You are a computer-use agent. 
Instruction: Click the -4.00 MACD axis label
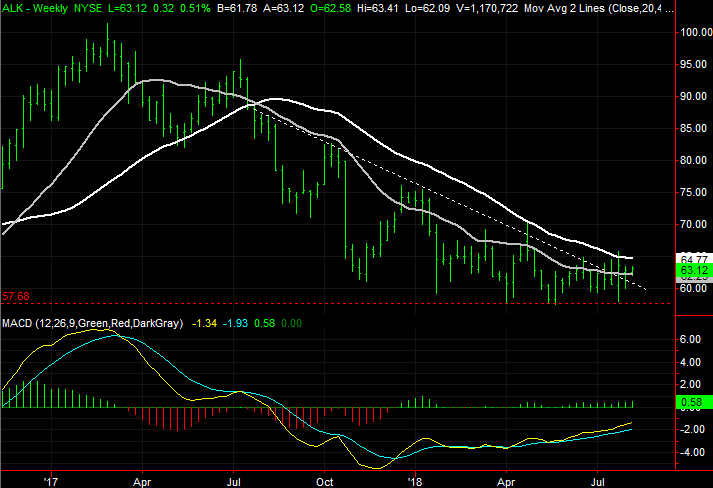click(x=691, y=453)
